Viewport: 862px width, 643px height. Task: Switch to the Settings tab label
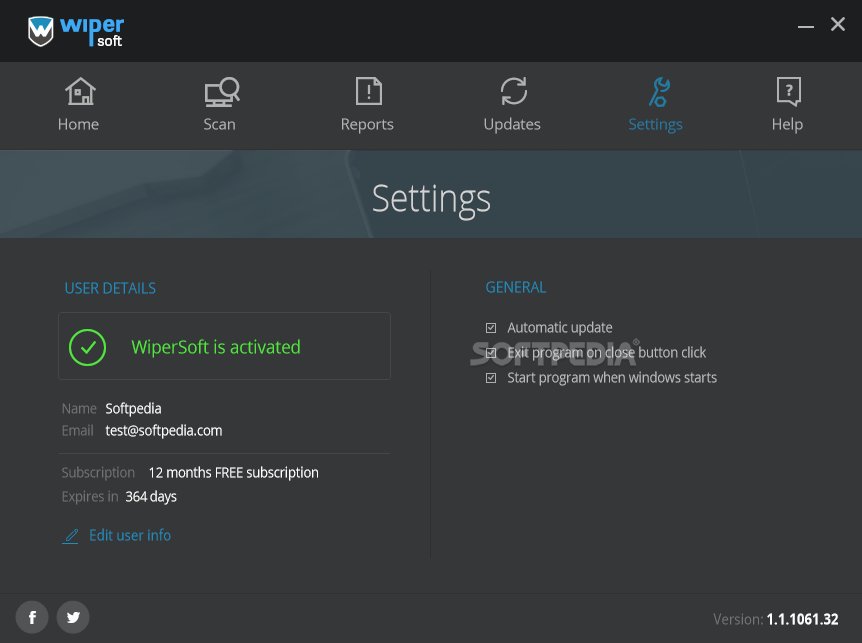click(655, 125)
